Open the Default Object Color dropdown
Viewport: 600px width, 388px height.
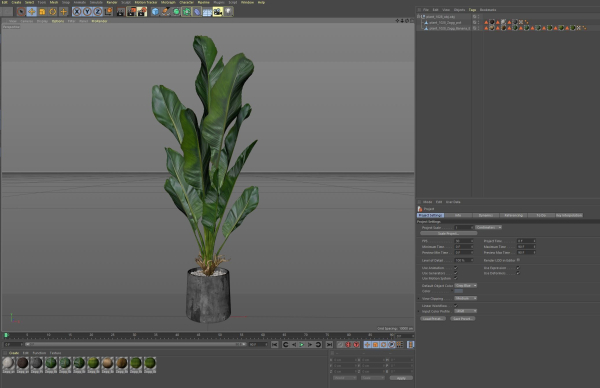tap(466, 286)
